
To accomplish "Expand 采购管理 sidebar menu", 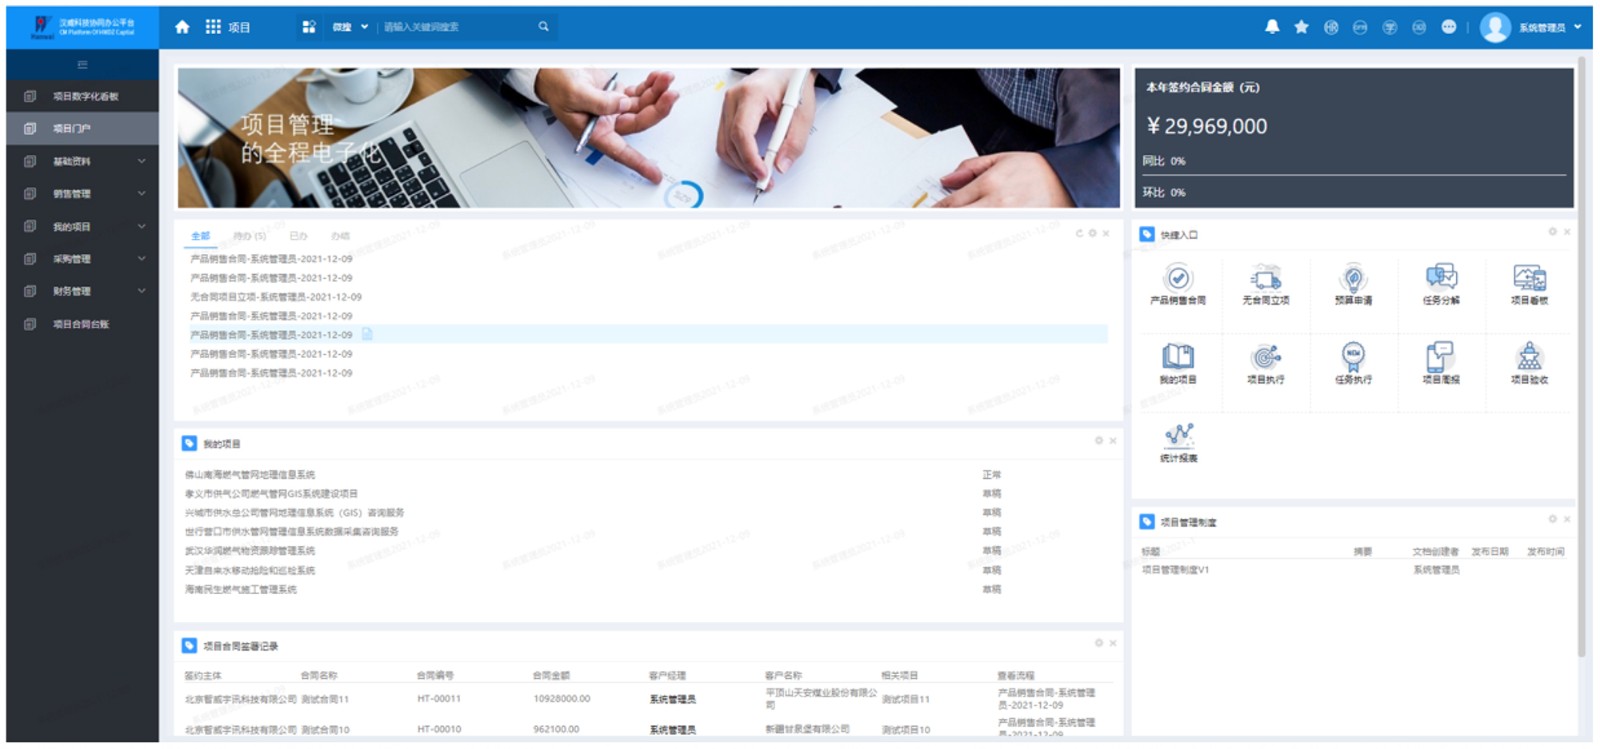I will 82,259.
